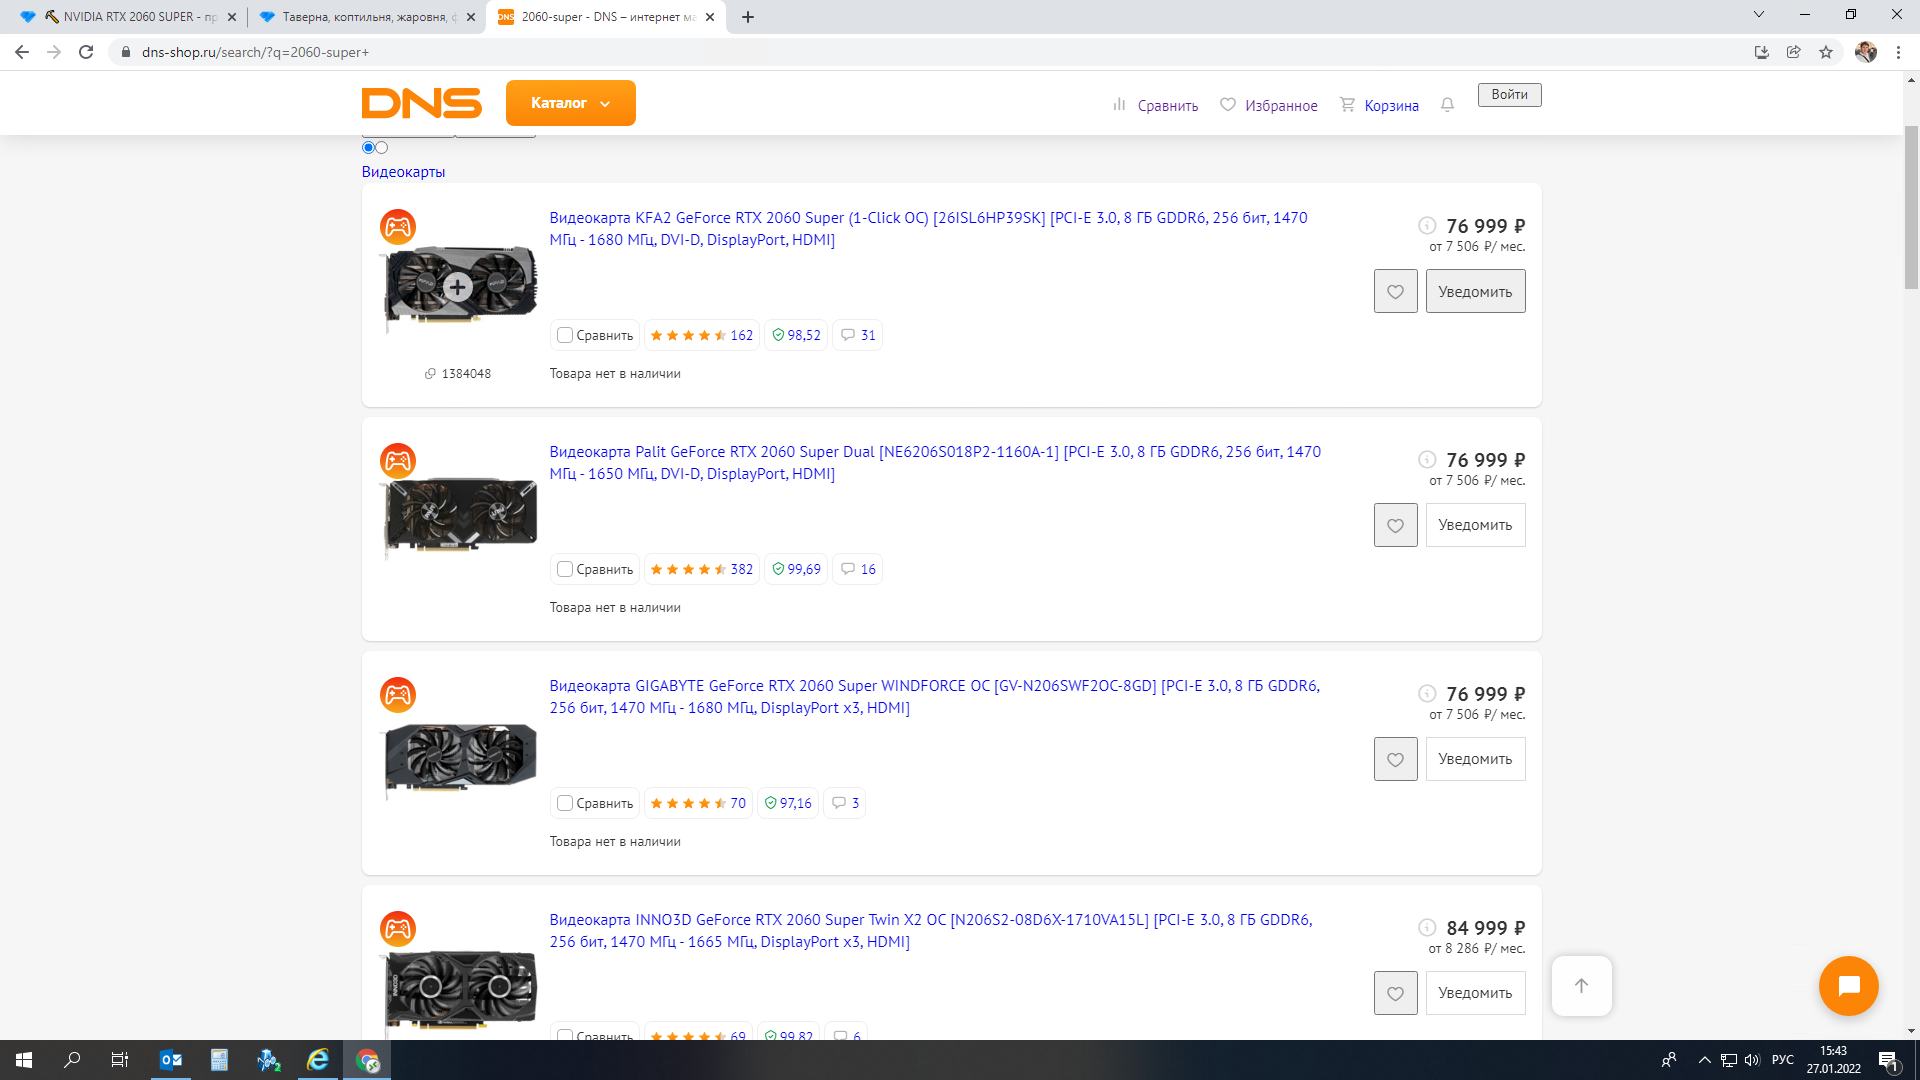Check Сравнить for Palit RTX 2060 Super

click(x=565, y=569)
